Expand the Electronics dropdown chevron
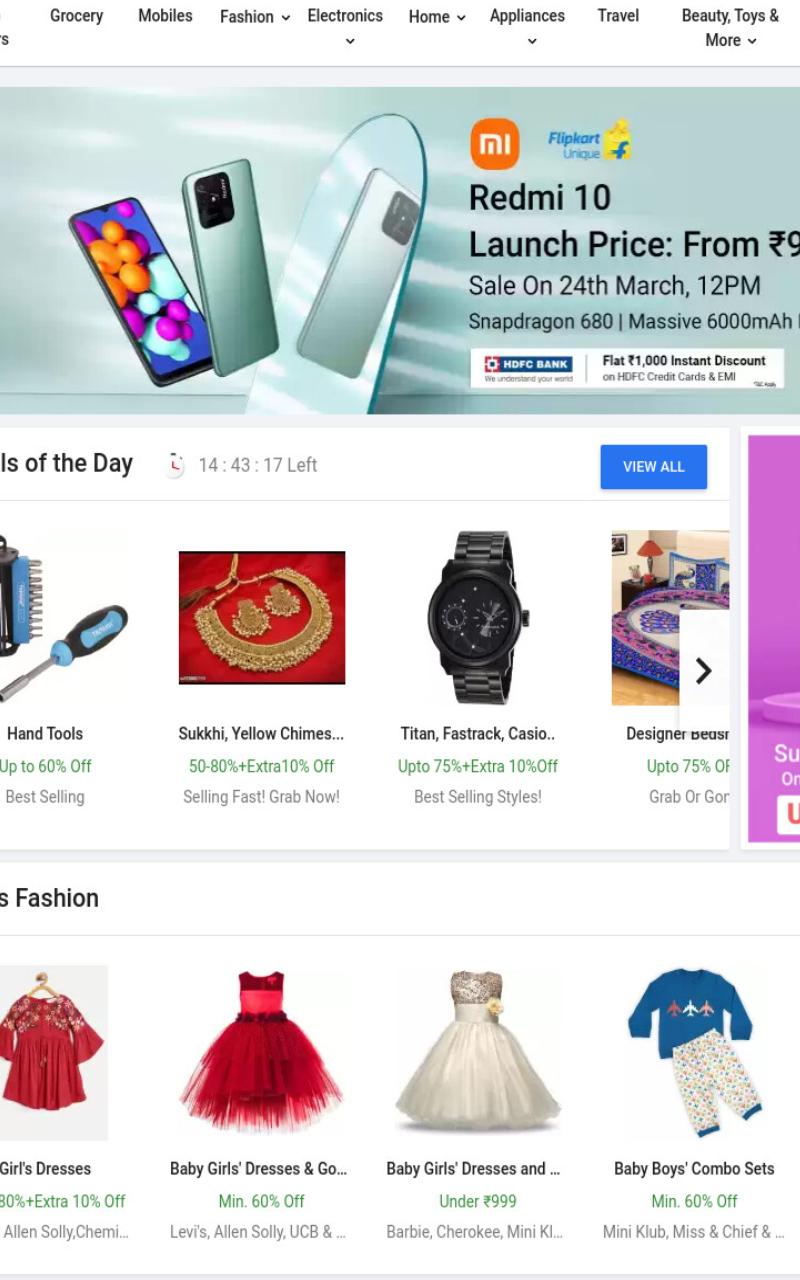The height and width of the screenshot is (1280, 800). [x=349, y=41]
